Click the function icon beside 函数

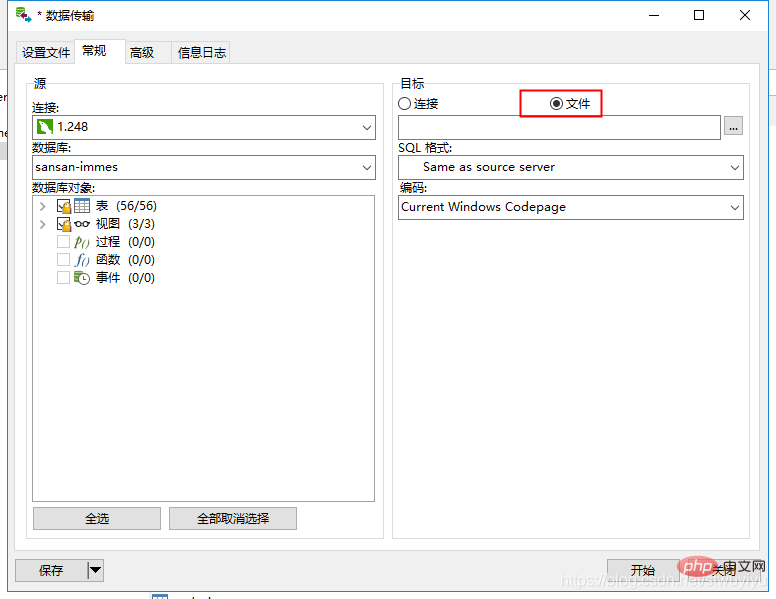[82, 260]
